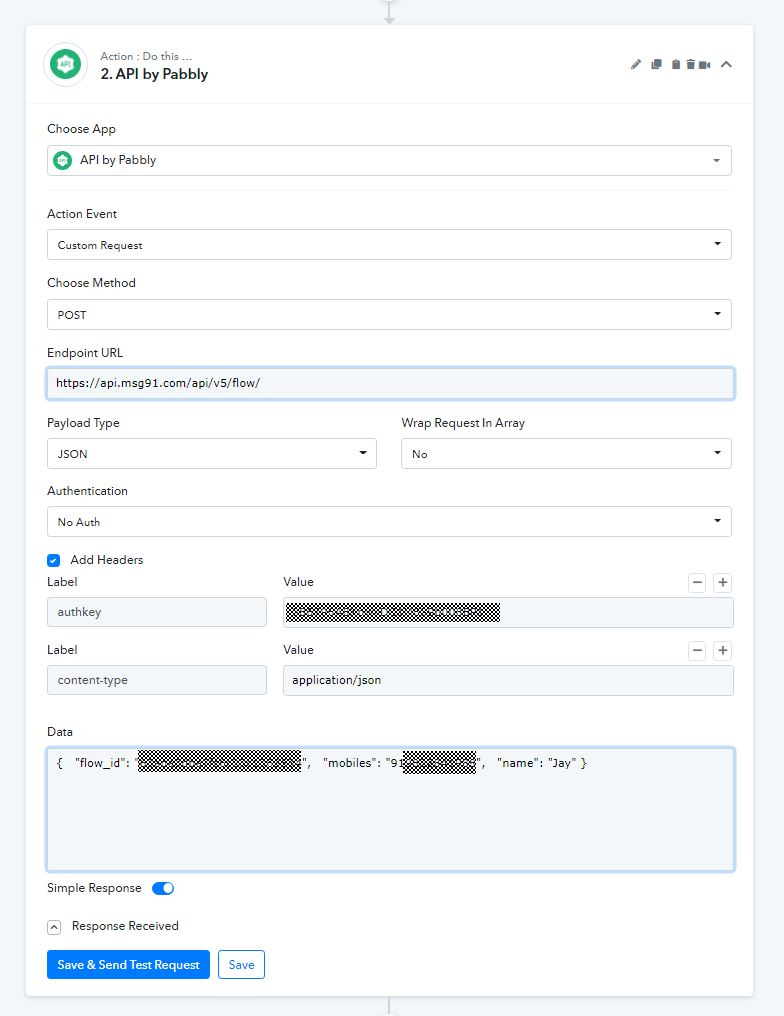Open the Wrap Request In Array dropdown
The width and height of the screenshot is (784, 1016).
(x=566, y=454)
